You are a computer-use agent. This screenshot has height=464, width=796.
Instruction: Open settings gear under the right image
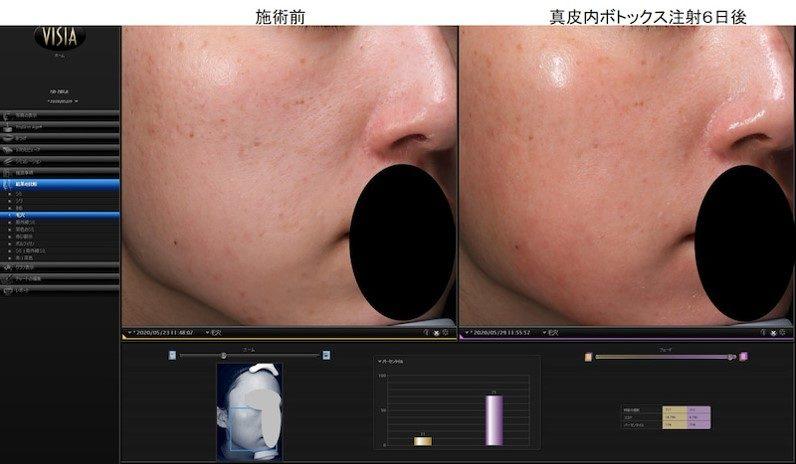tap(784, 332)
